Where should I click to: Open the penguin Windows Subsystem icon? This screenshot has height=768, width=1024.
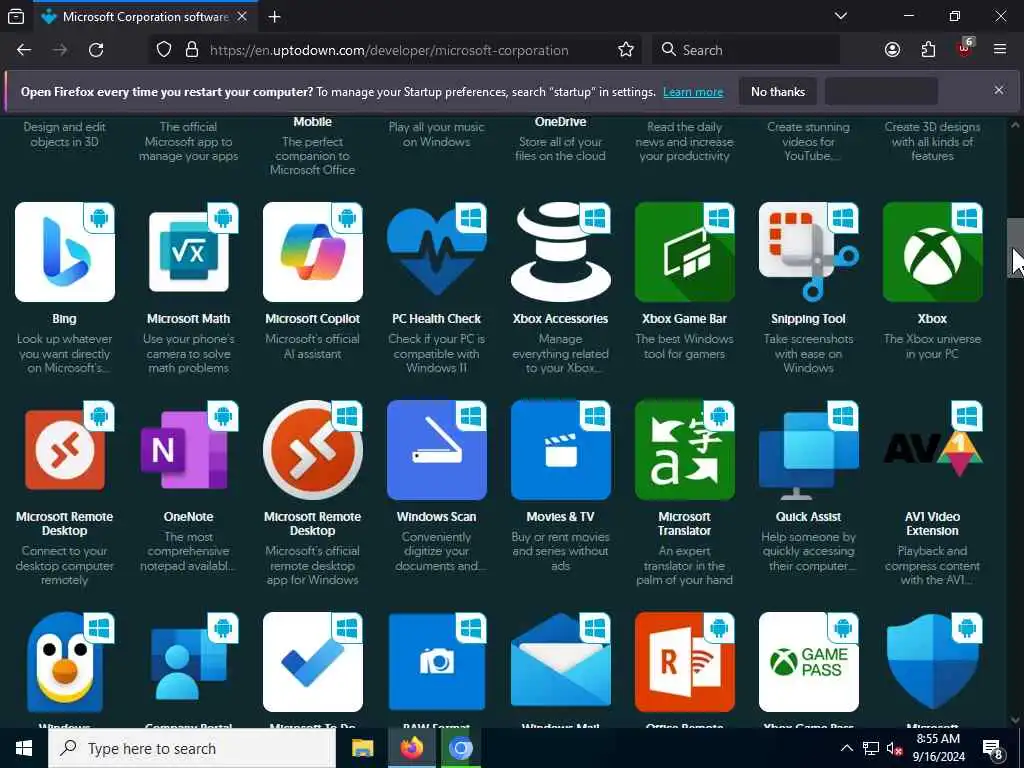[x=65, y=662]
